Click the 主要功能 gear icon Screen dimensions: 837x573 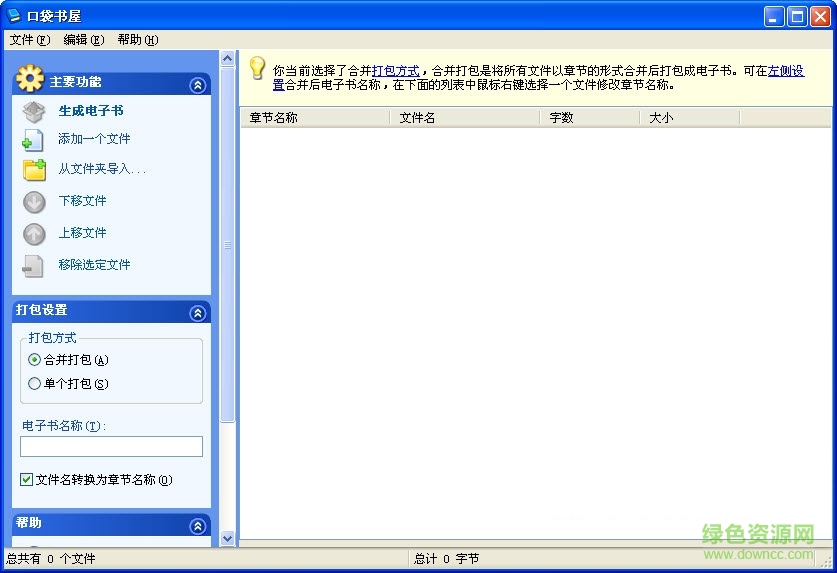pos(30,80)
